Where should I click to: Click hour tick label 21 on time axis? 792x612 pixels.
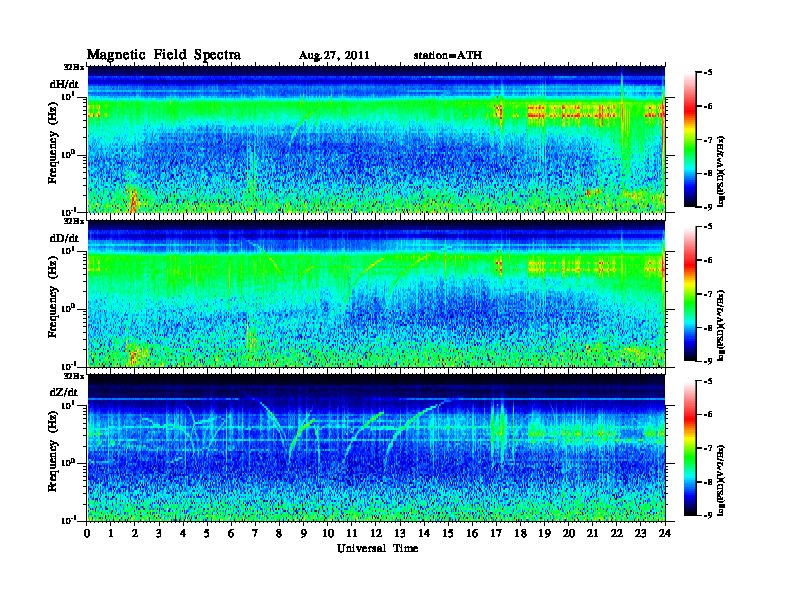[x=592, y=533]
